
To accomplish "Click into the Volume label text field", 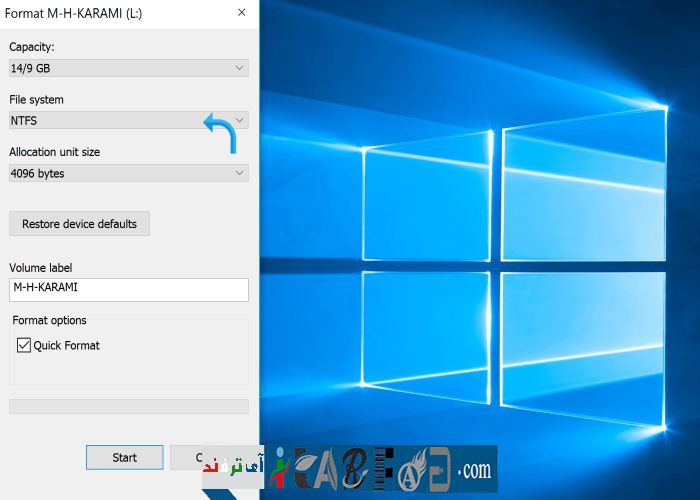I will click(x=128, y=289).
